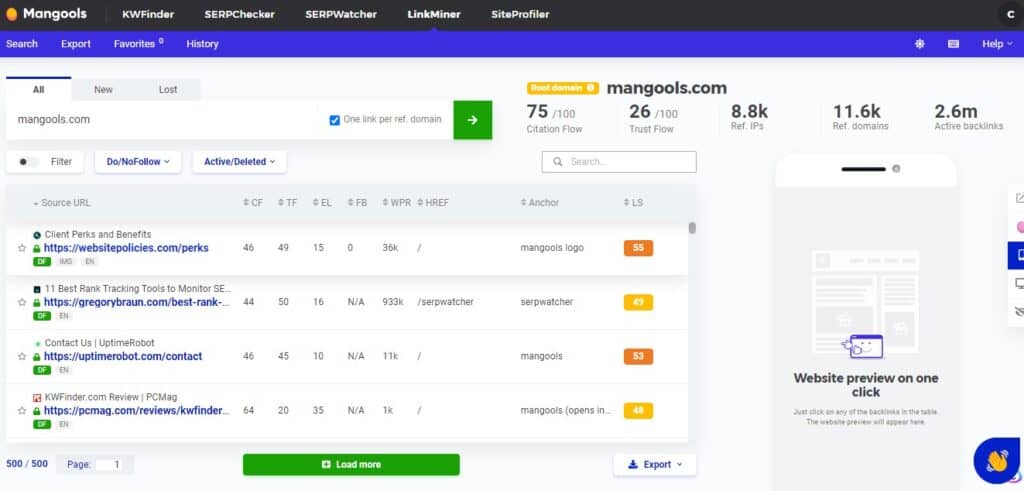The height and width of the screenshot is (491, 1024).
Task: Sort by WPR column
Action: click(396, 202)
